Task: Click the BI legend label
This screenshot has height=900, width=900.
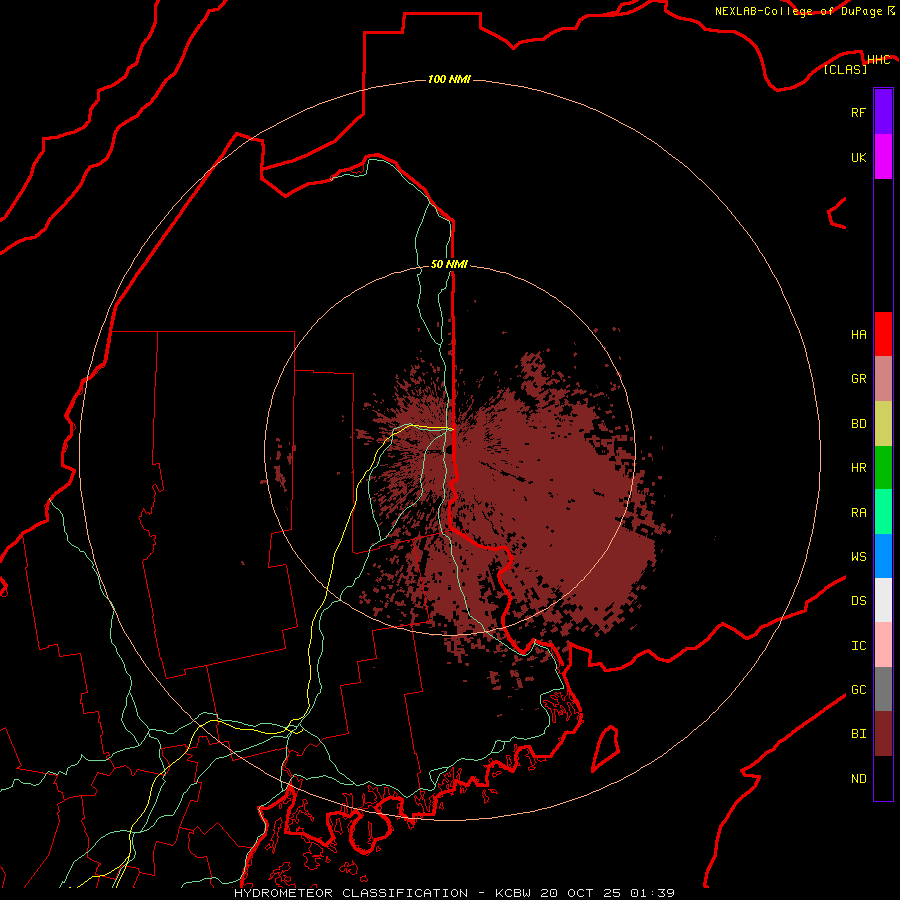Action: [858, 734]
